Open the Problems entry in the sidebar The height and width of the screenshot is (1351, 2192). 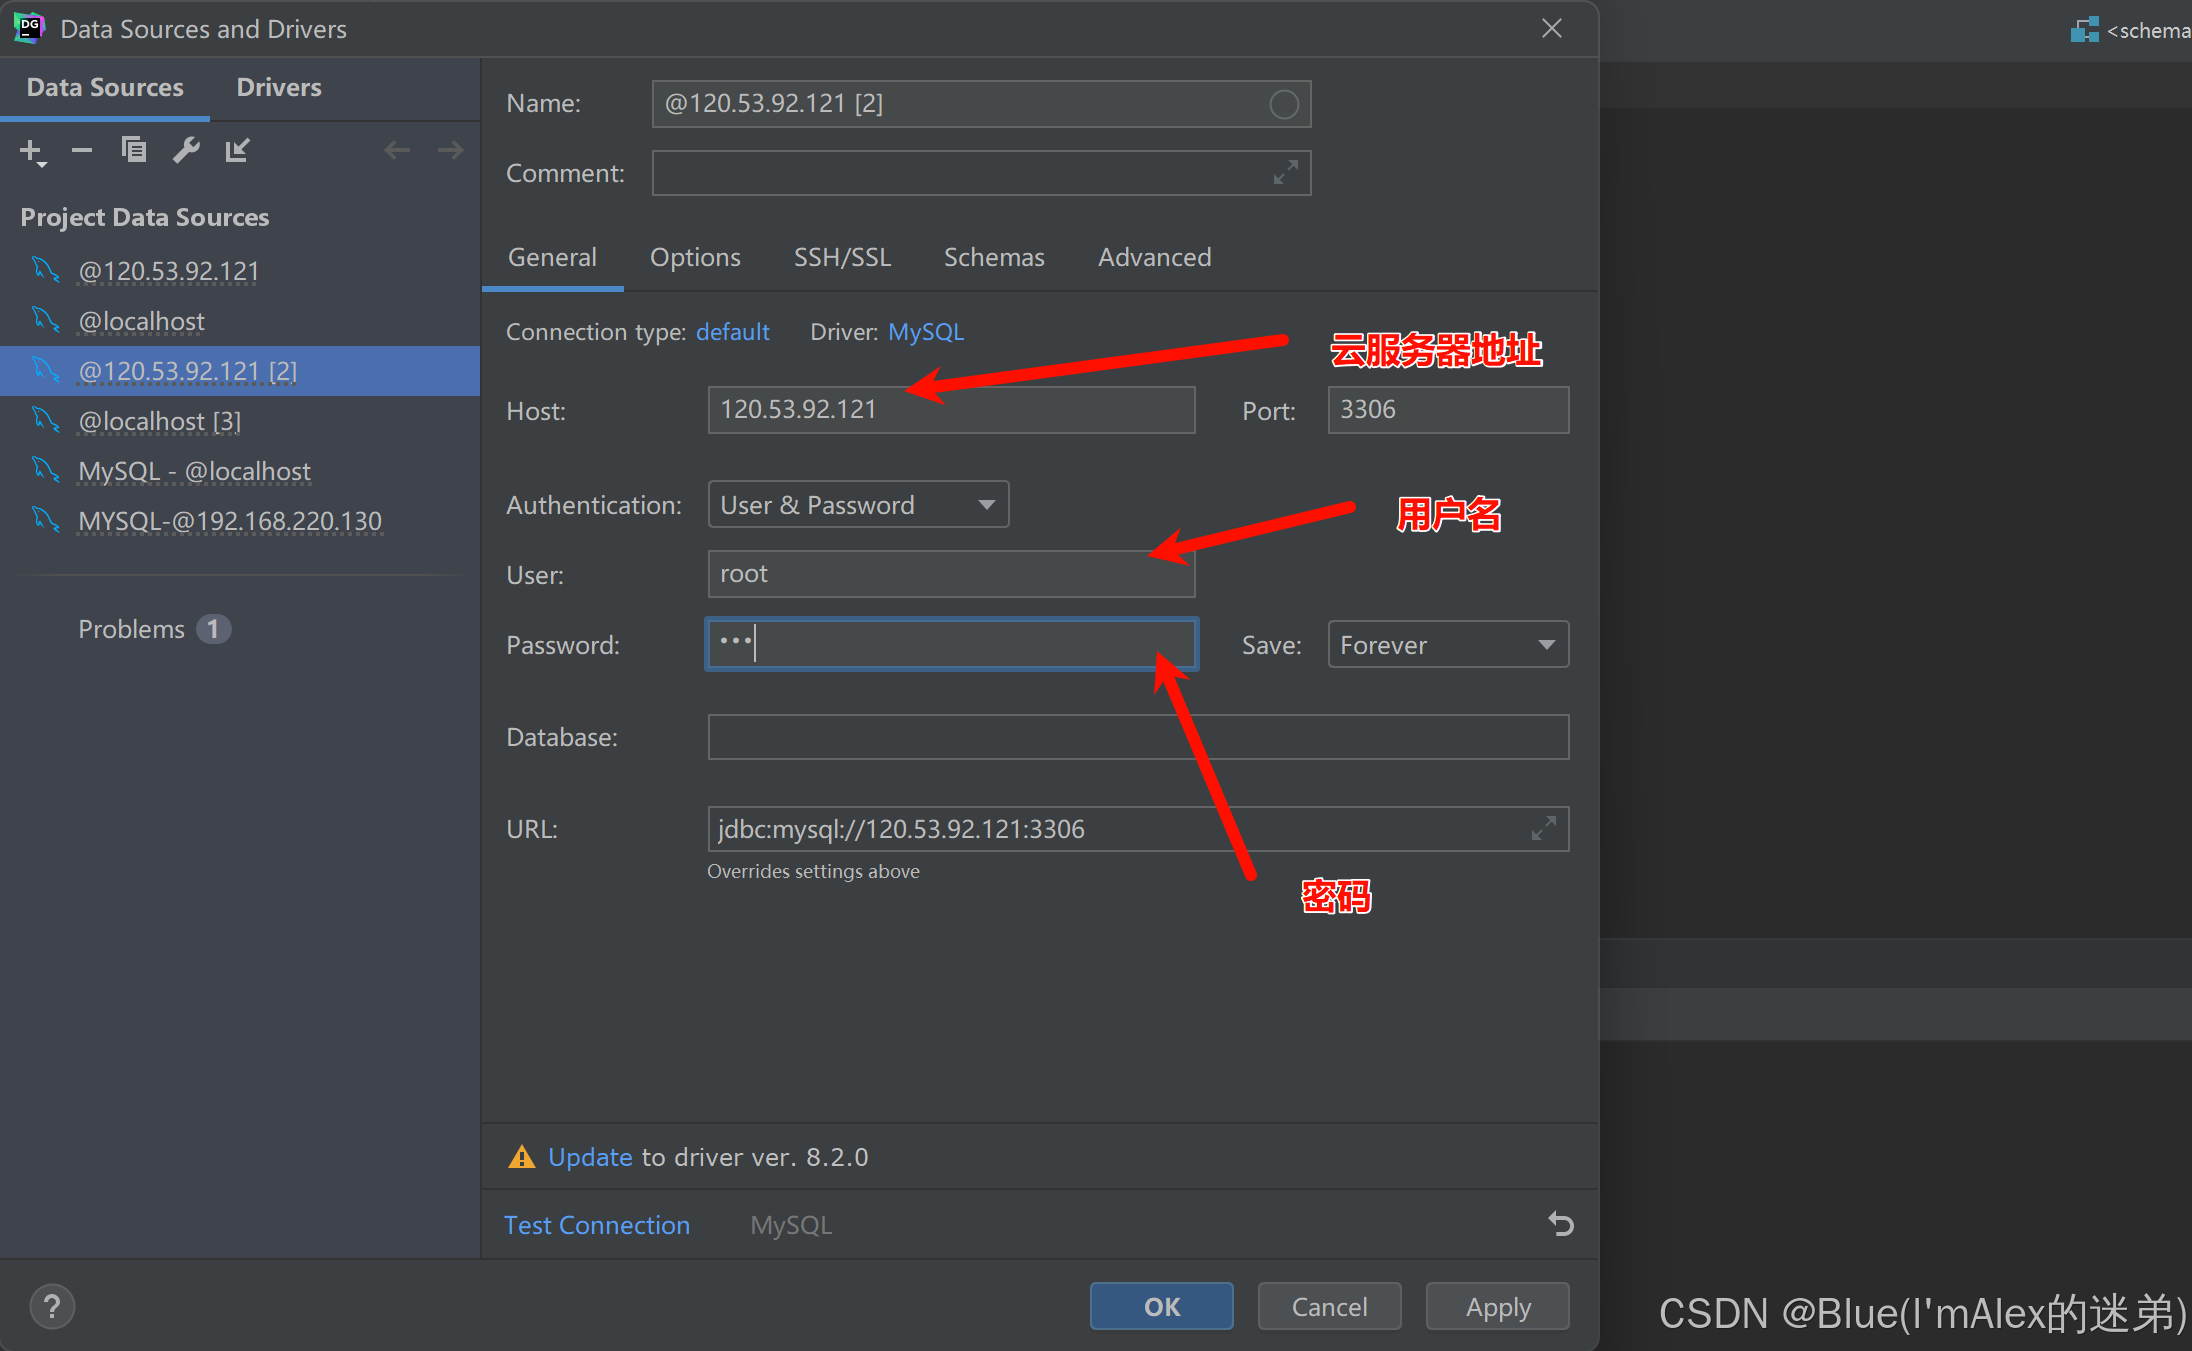(154, 629)
